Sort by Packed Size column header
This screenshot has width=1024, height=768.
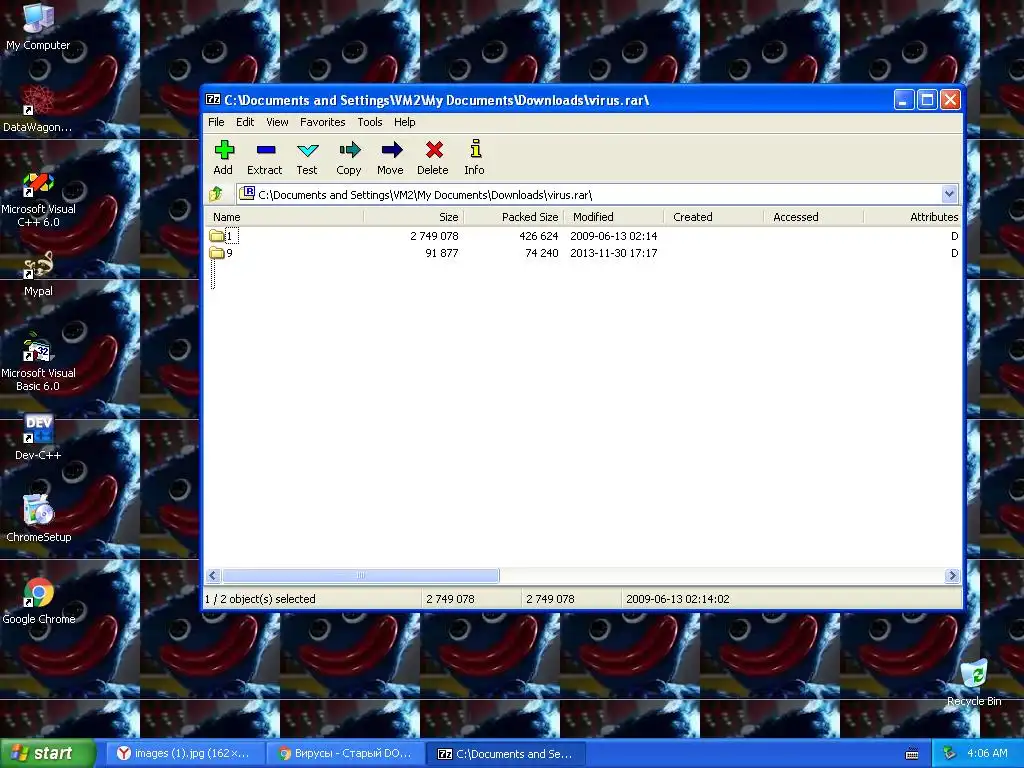coord(513,217)
